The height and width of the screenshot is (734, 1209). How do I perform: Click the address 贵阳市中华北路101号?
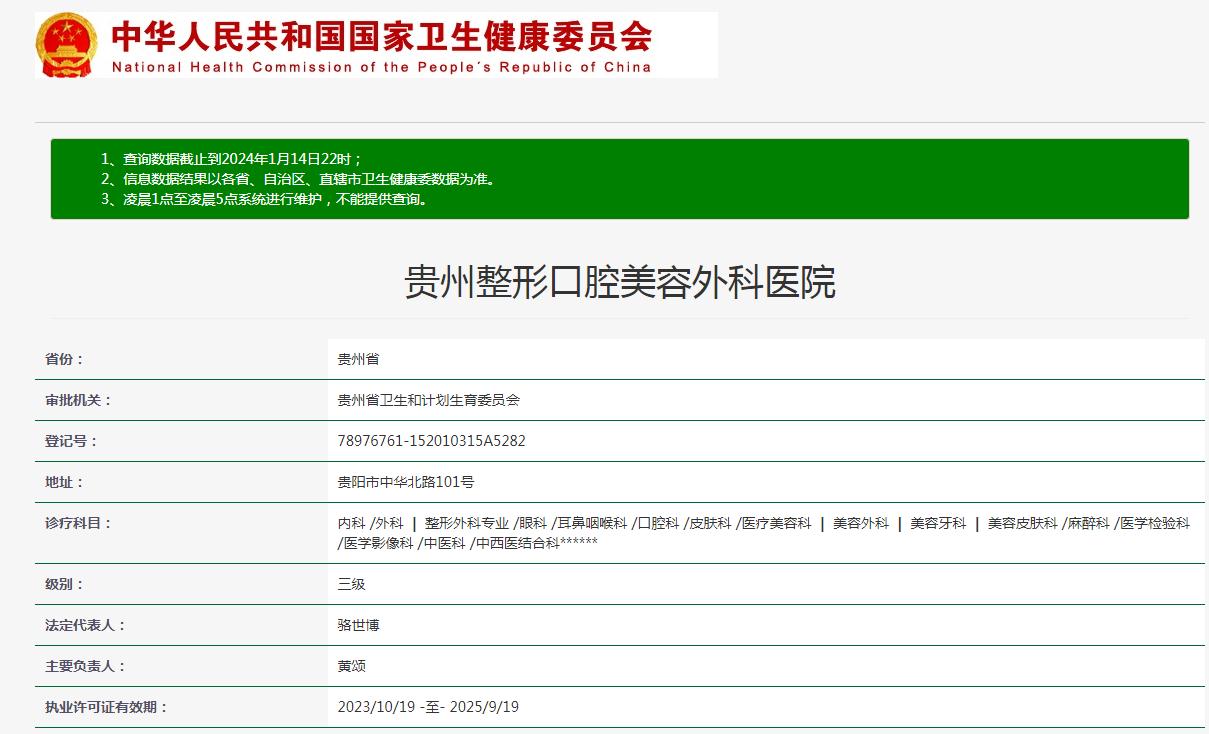point(405,482)
